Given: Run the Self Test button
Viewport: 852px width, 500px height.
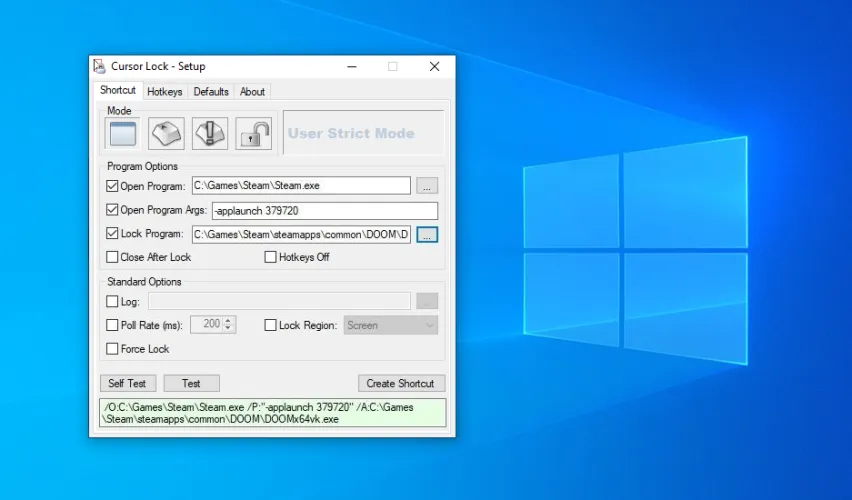Looking at the screenshot, I should tap(127, 383).
